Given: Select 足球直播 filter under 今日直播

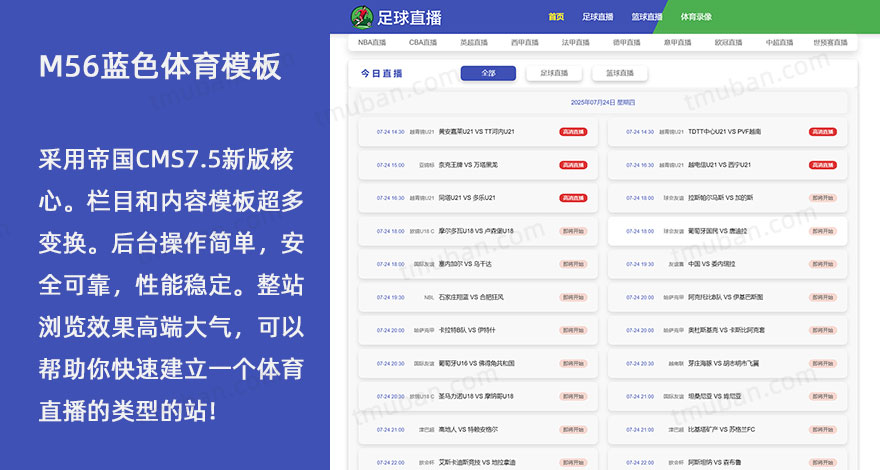Looking at the screenshot, I should tap(554, 73).
